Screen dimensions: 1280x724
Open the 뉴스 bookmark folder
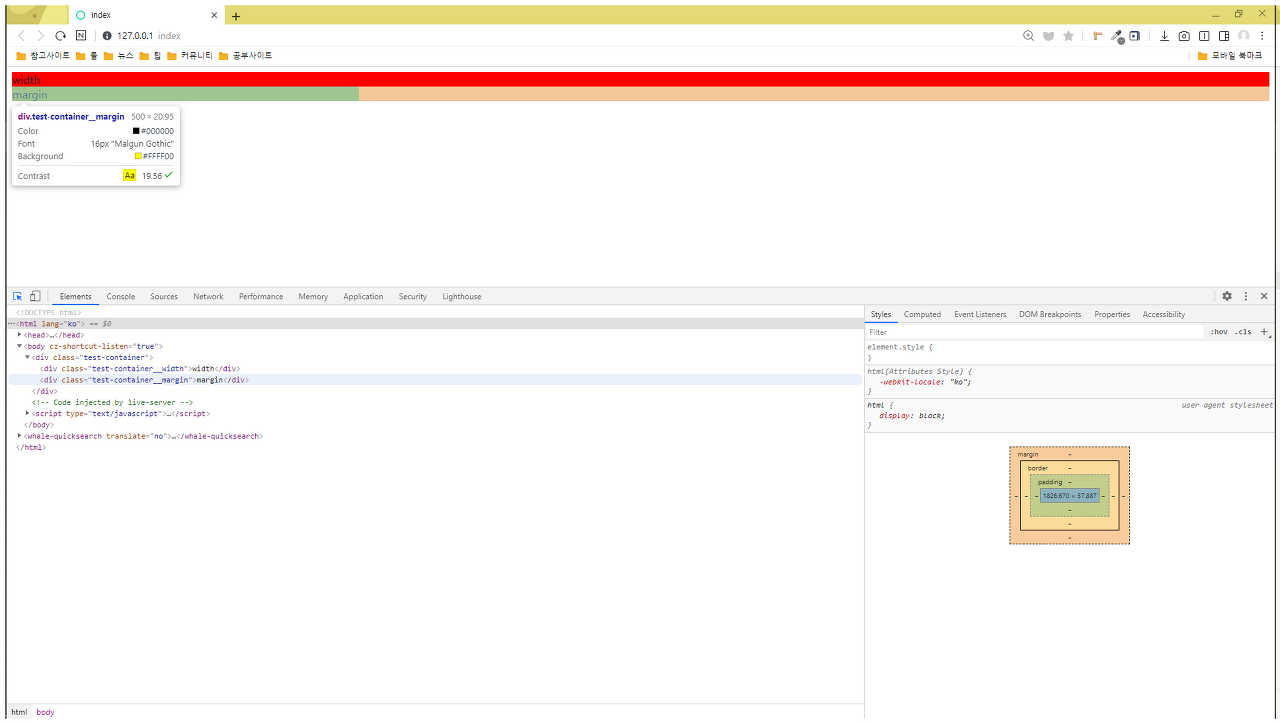click(119, 56)
